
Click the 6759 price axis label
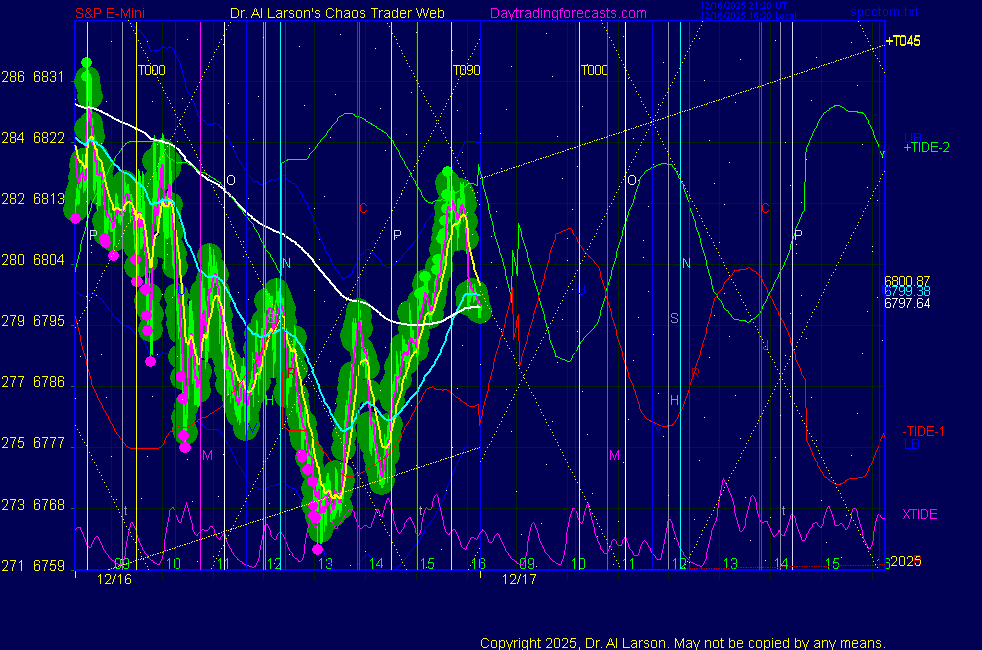48,566
